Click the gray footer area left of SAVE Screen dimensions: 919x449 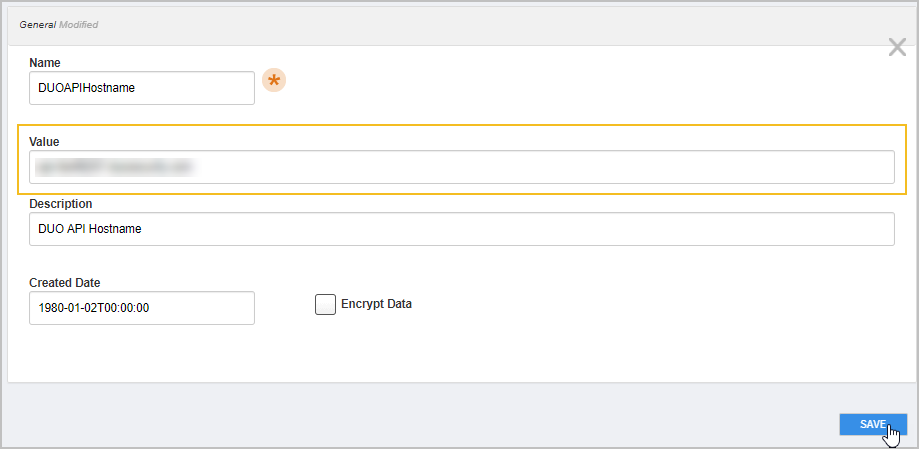(400, 420)
